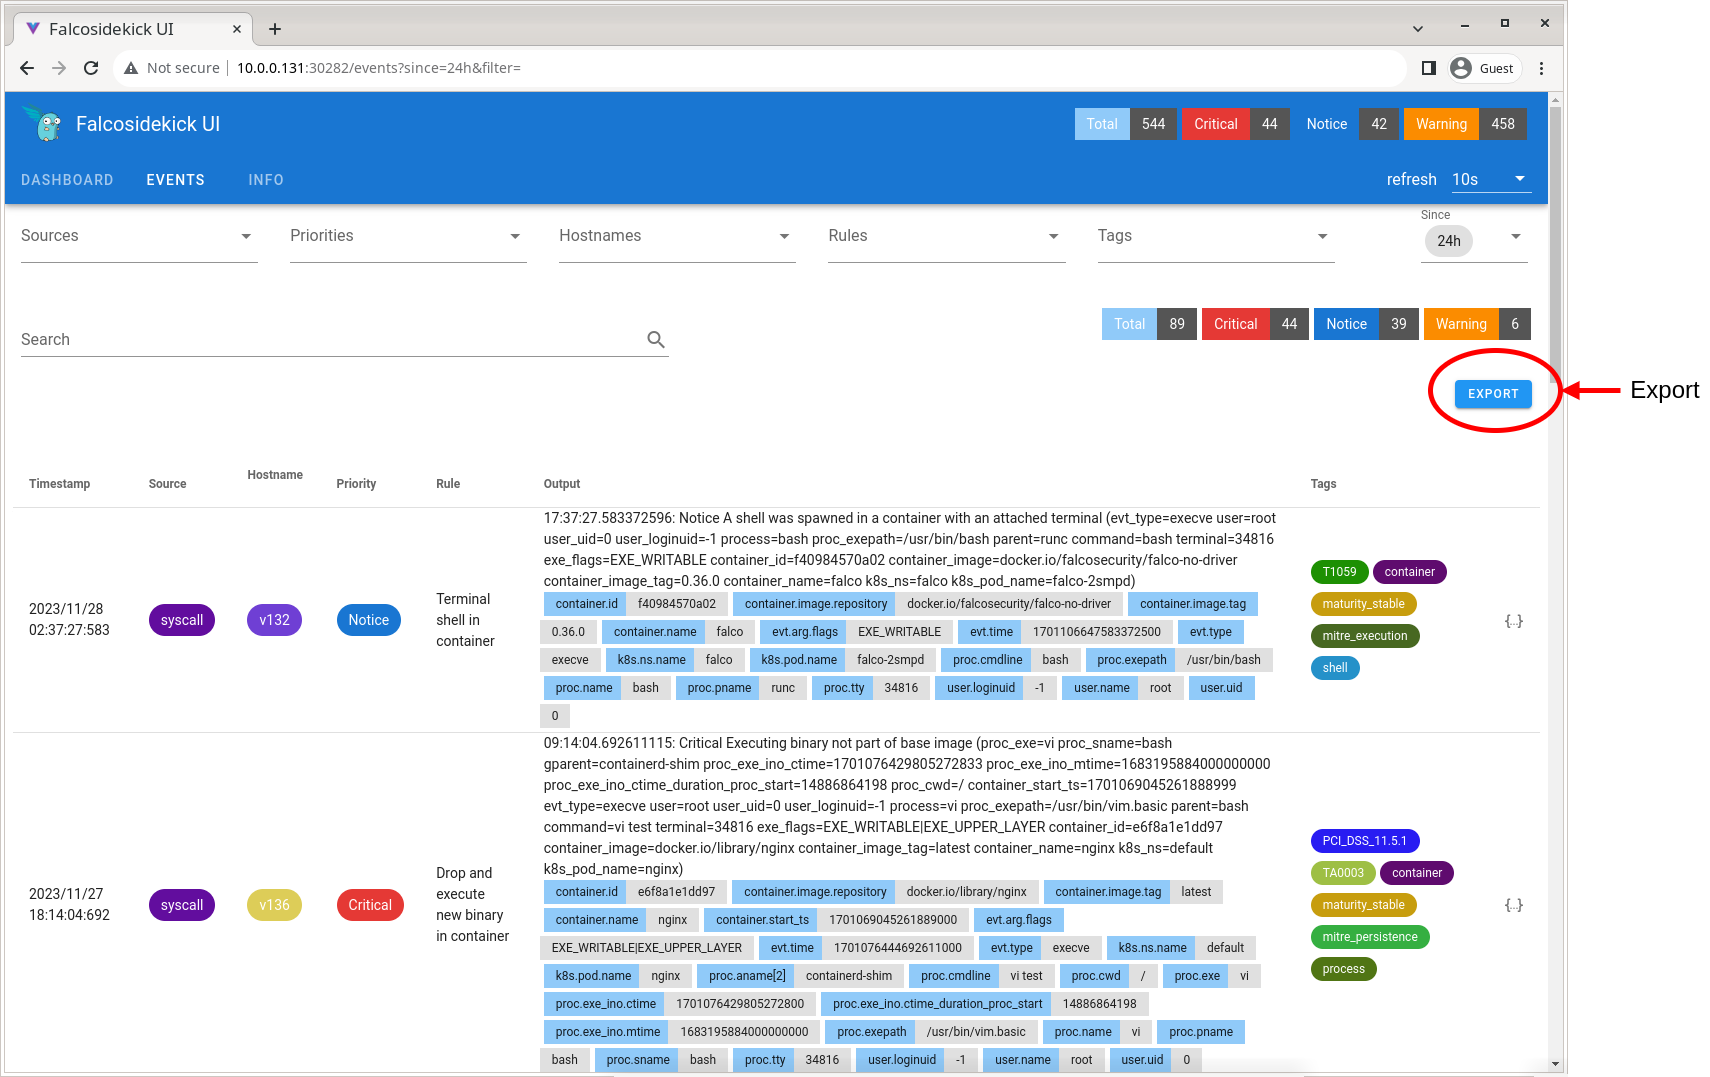The width and height of the screenshot is (1710, 1077).
Task: Click the Notice priority chip
Action: (x=368, y=620)
